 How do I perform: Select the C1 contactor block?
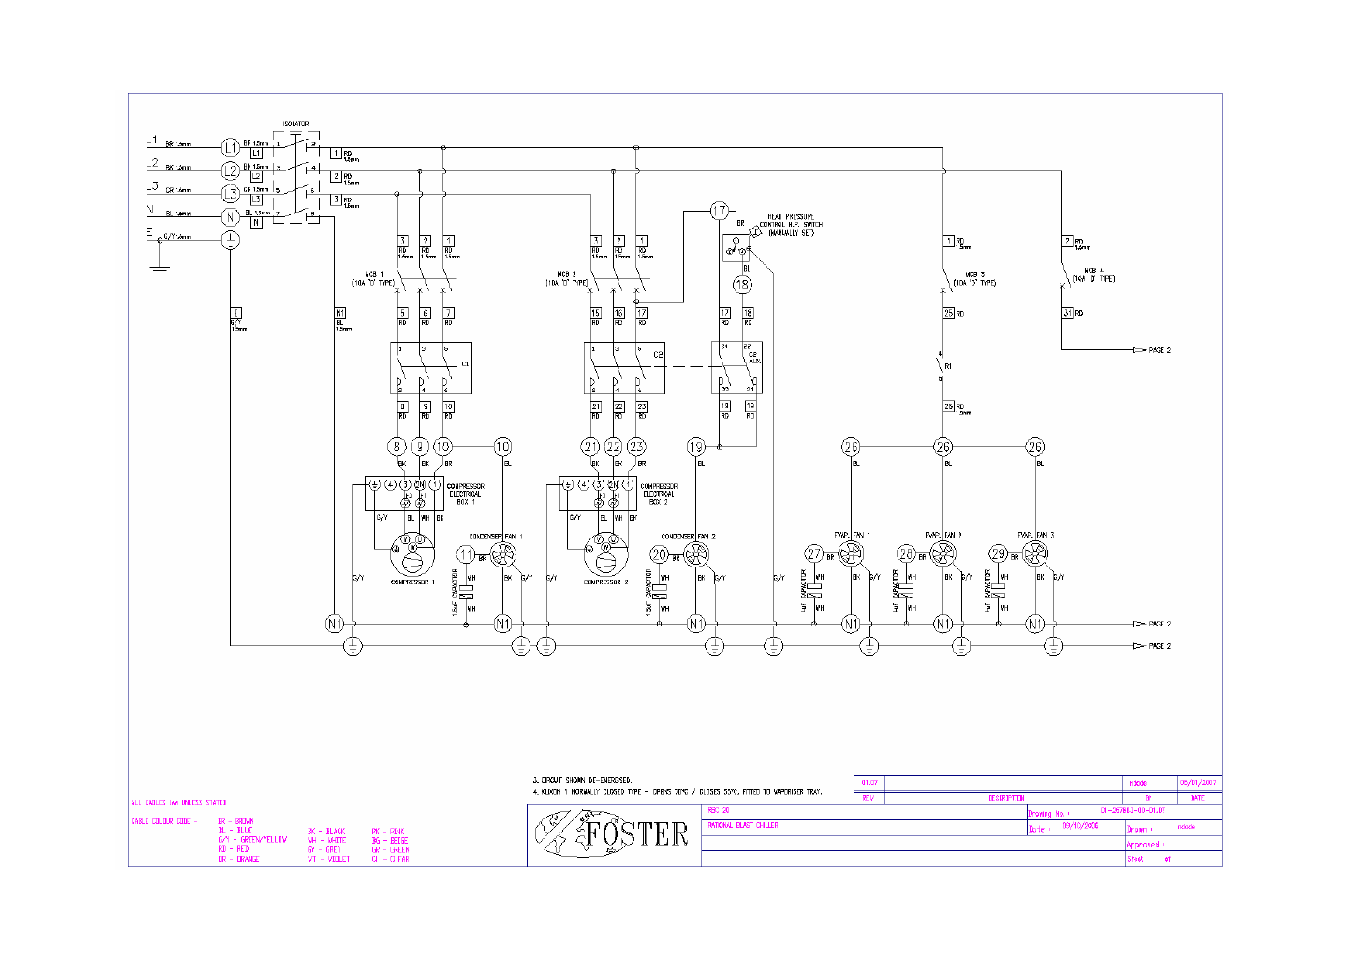tap(430, 368)
